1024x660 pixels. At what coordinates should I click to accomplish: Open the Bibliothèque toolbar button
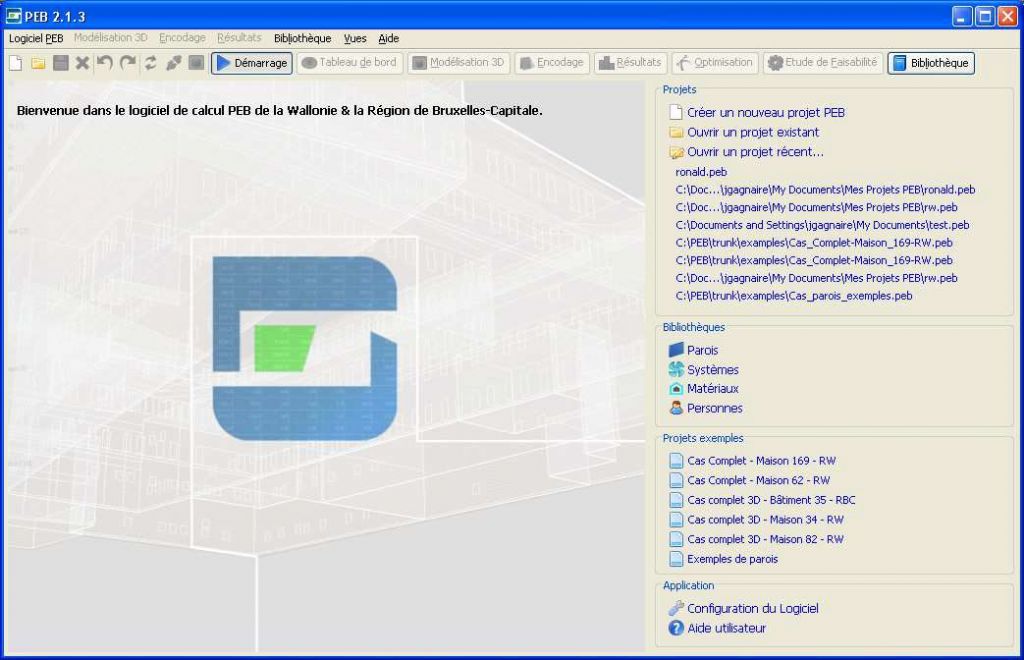[x=931, y=63]
